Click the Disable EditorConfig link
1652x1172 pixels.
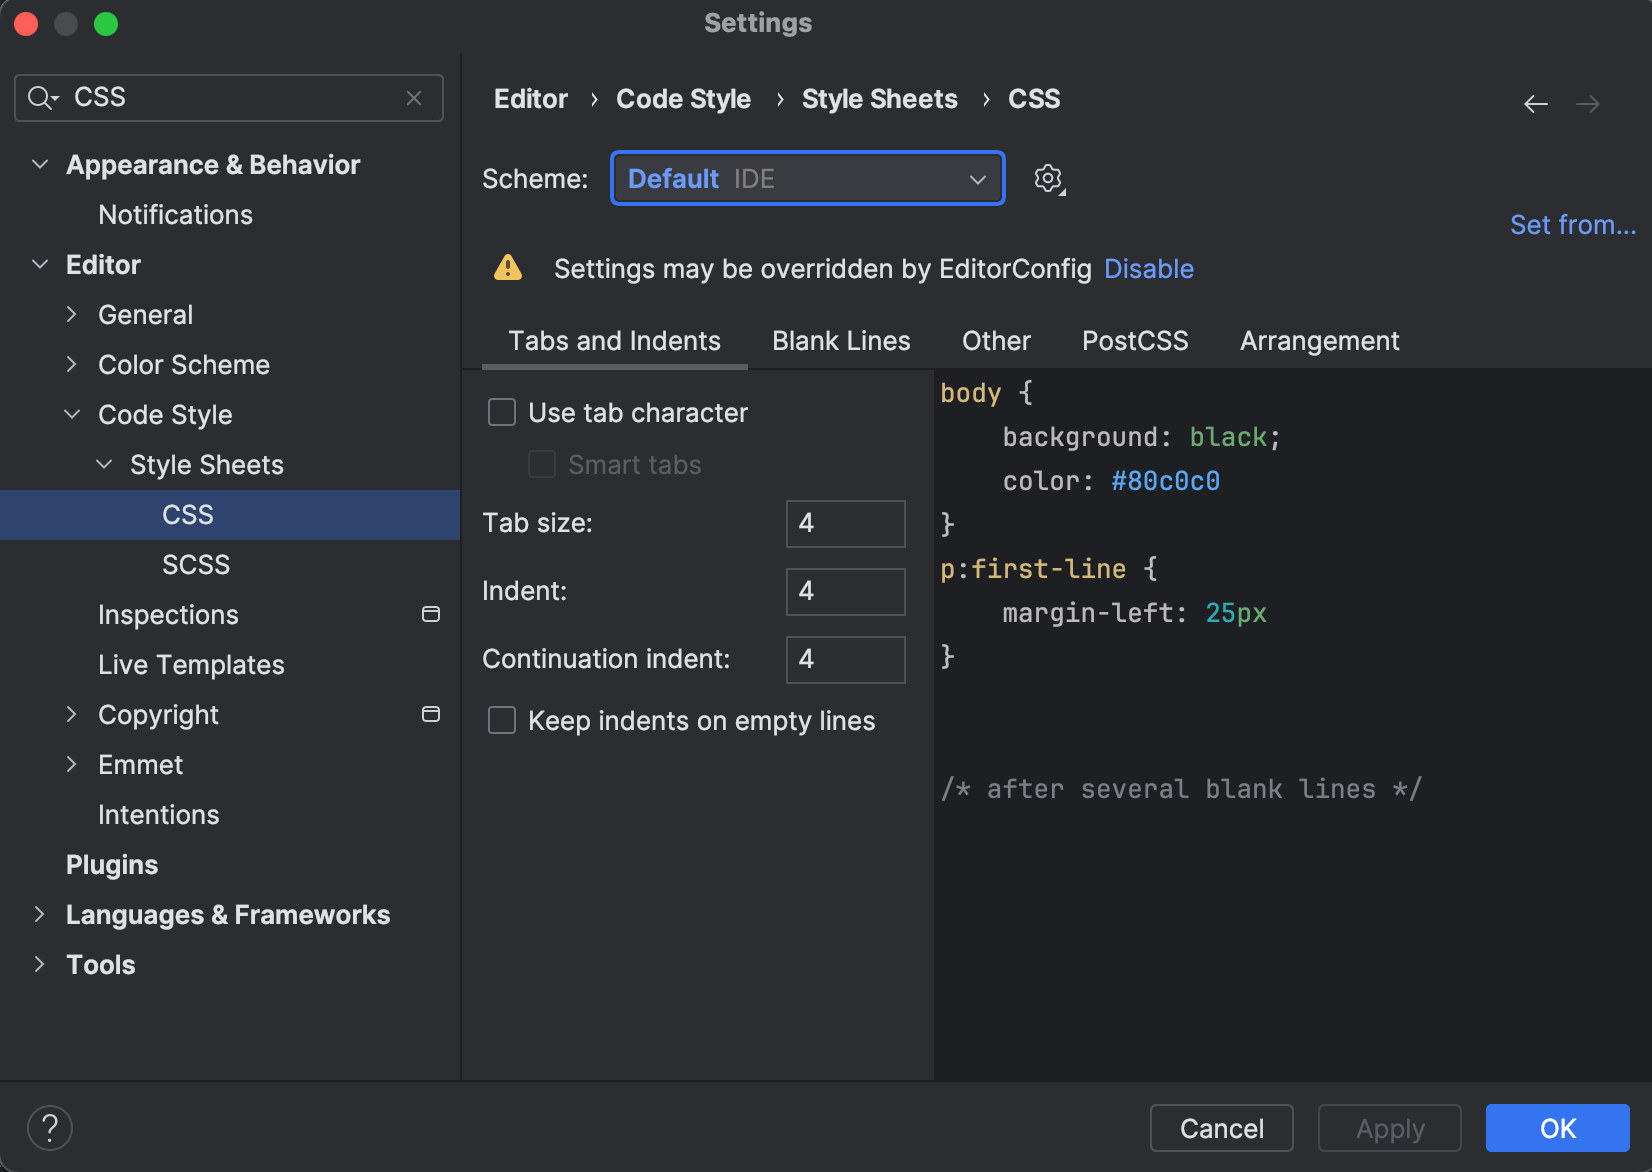[x=1148, y=268]
